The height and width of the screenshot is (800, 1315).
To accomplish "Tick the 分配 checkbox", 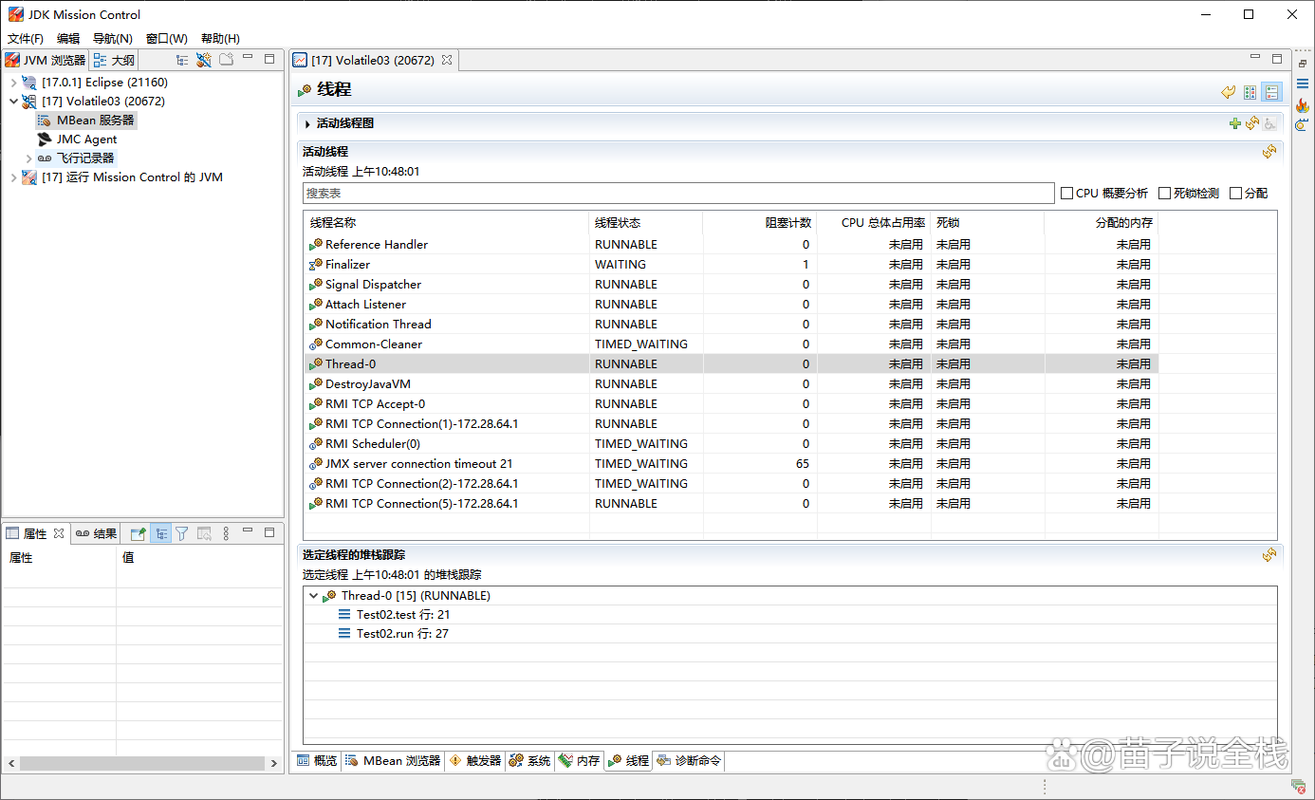I will 1236,193.
